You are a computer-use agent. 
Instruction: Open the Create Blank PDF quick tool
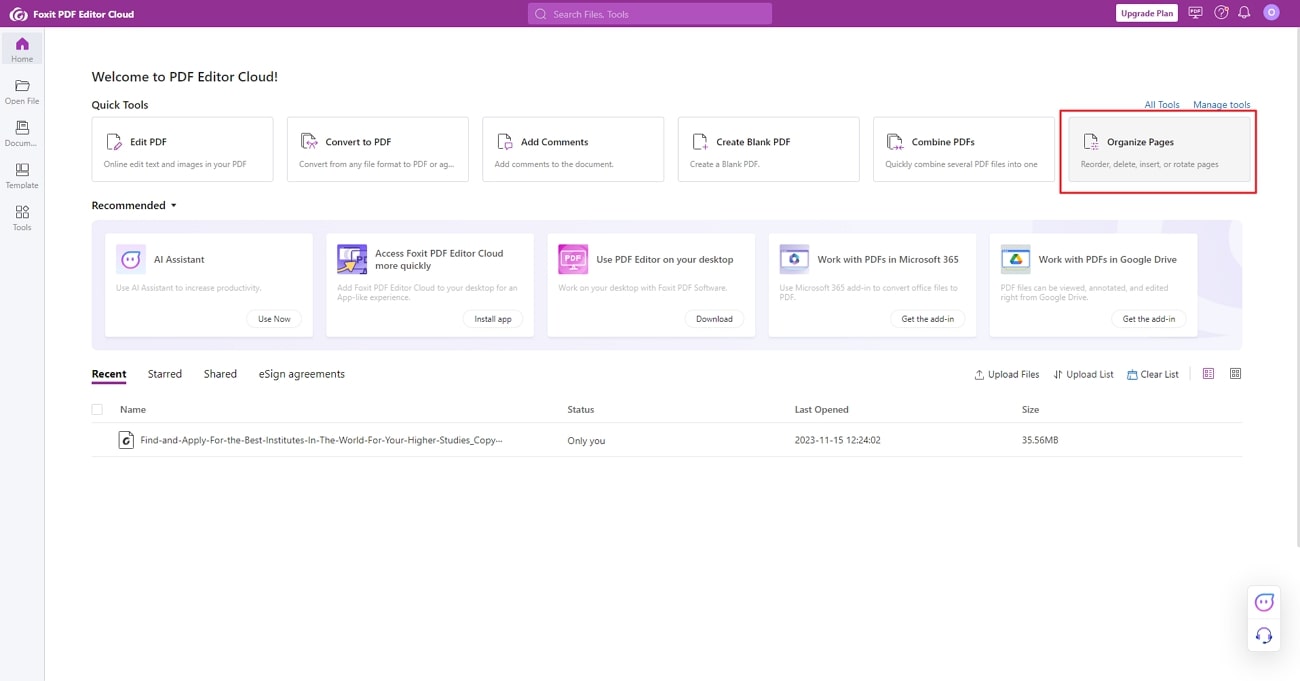pyautogui.click(x=768, y=149)
